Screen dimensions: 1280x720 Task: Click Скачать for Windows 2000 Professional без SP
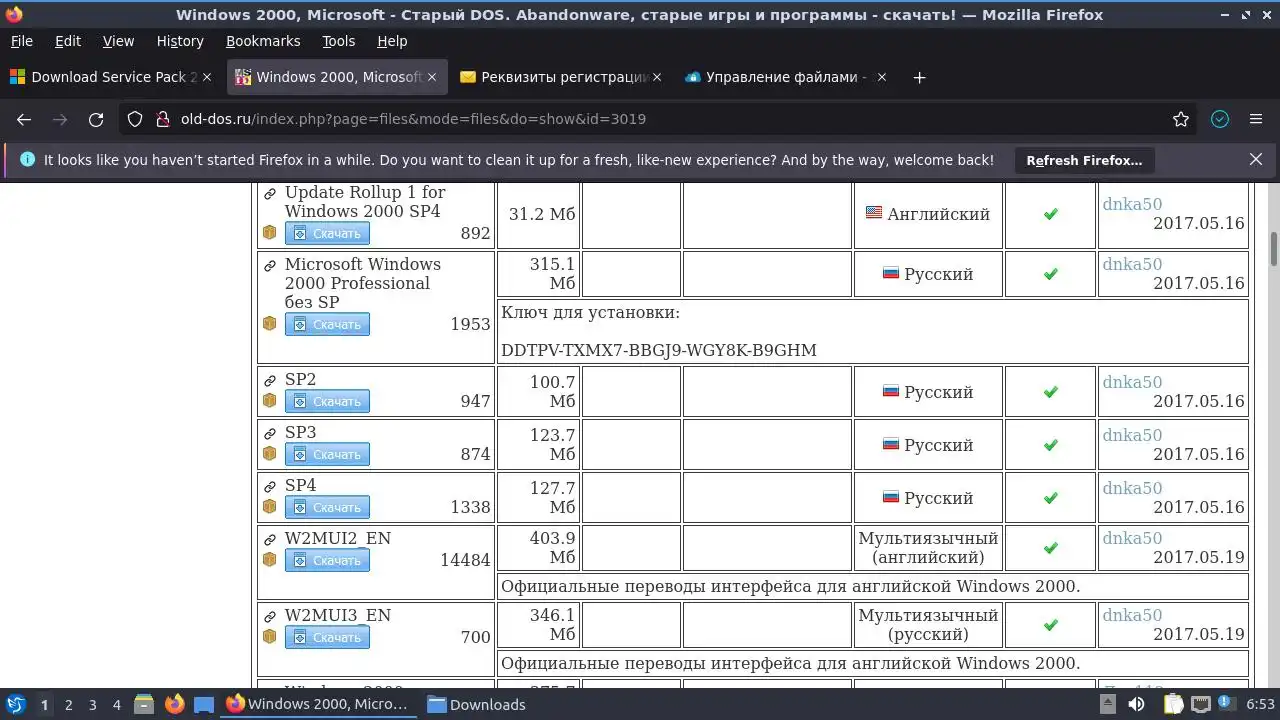[327, 324]
